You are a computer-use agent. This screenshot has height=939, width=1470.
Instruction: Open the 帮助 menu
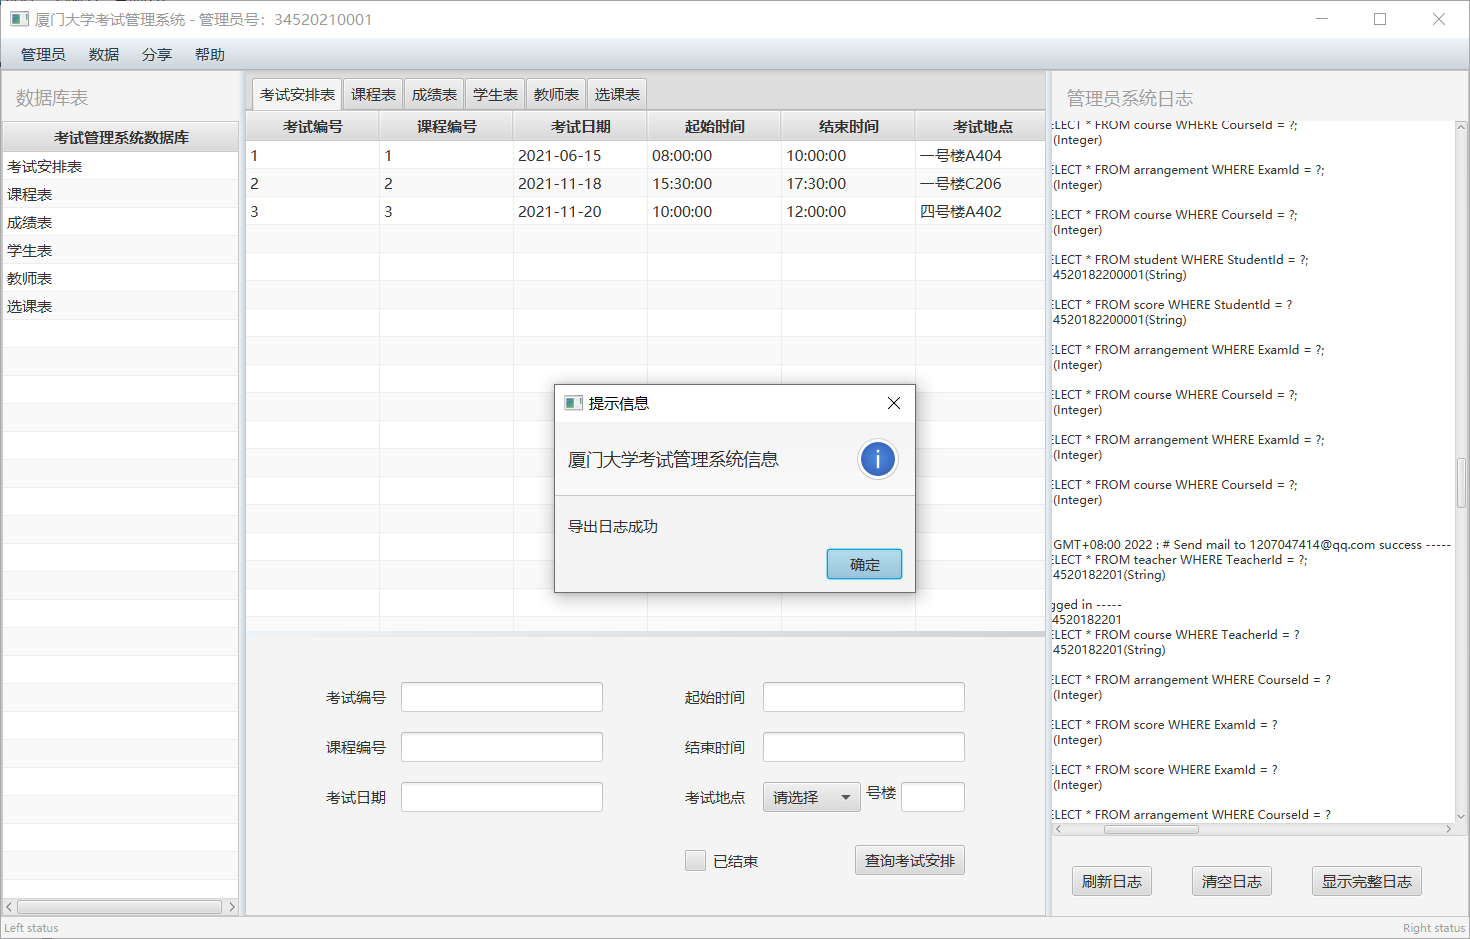[x=210, y=55]
